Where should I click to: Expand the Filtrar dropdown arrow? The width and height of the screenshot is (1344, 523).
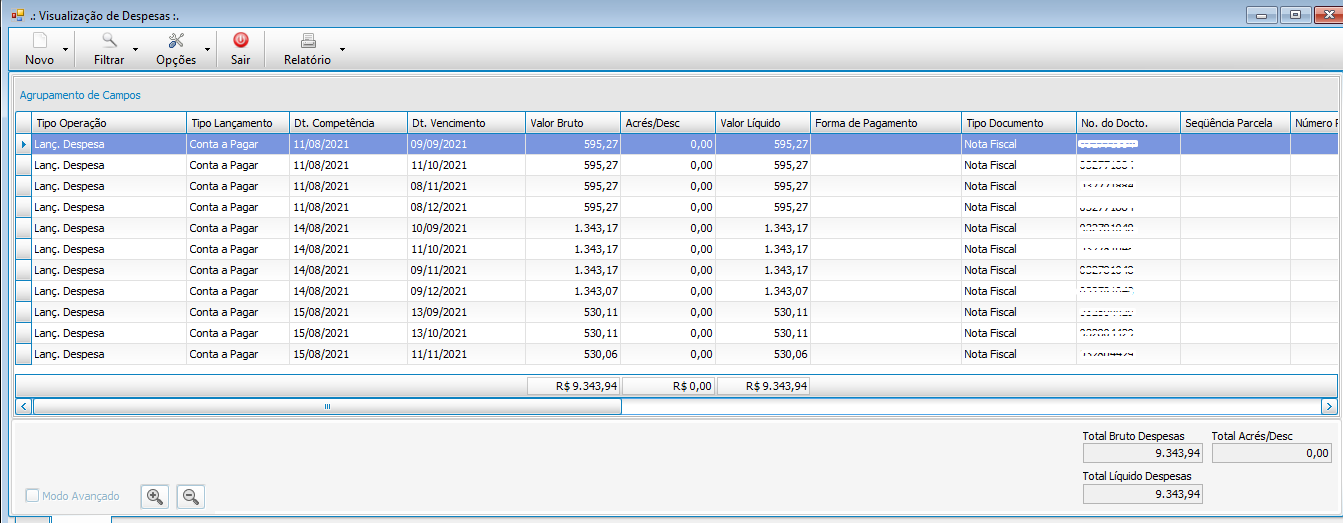(x=135, y=48)
